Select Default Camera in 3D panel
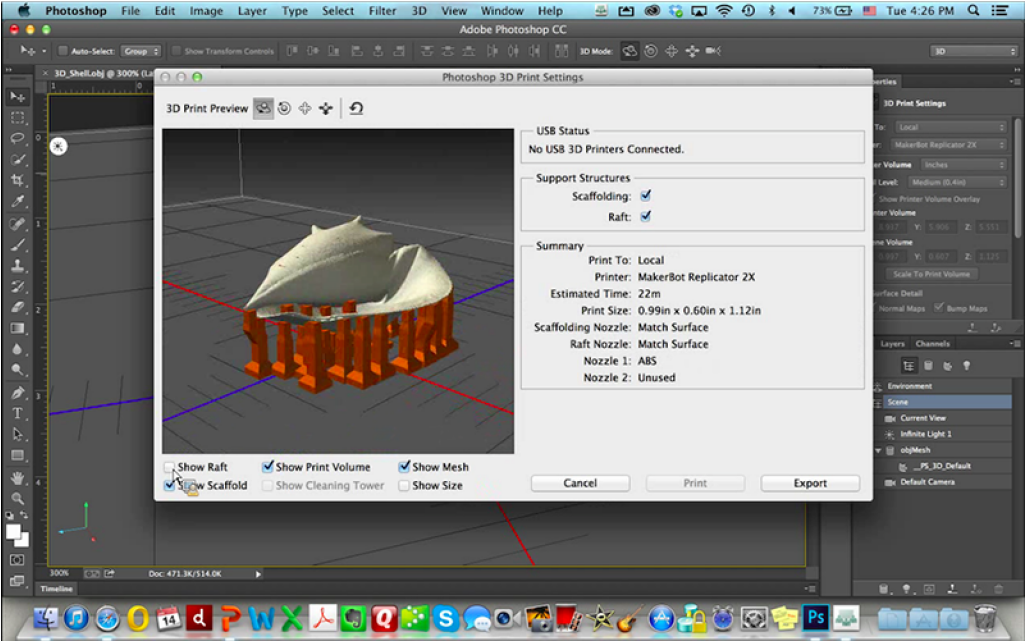This screenshot has width=1025, height=641. [x=927, y=482]
